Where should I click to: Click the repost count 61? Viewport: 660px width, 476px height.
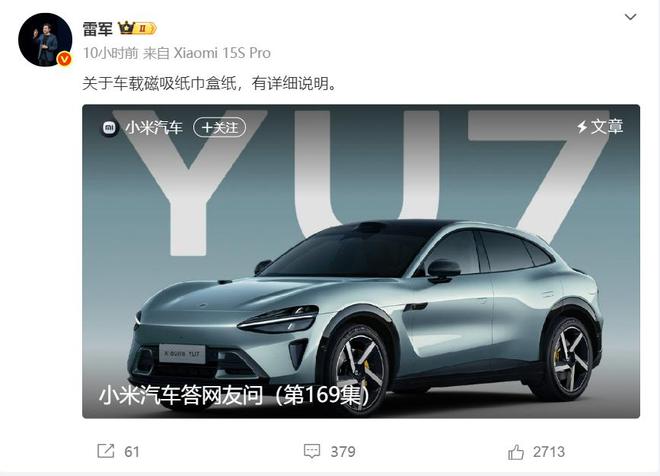132,452
